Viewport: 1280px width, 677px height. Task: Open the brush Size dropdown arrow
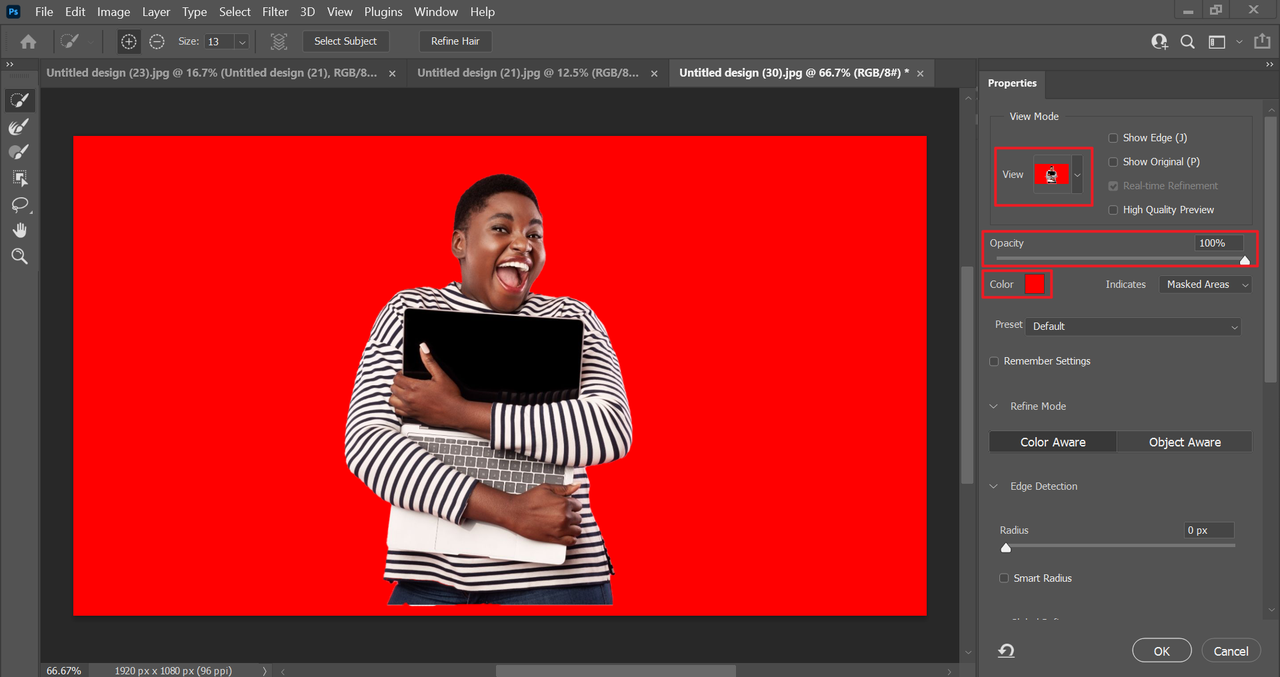[x=241, y=42]
